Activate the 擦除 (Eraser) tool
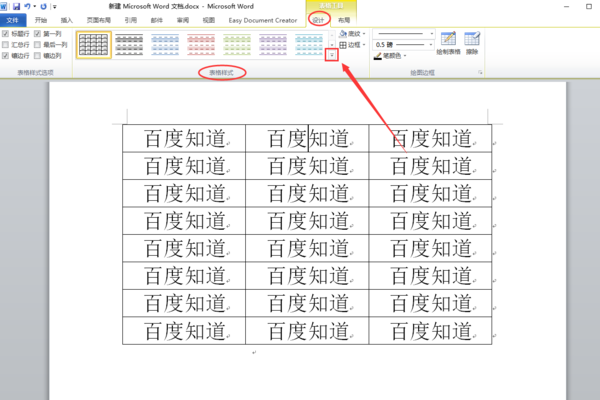 click(472, 43)
